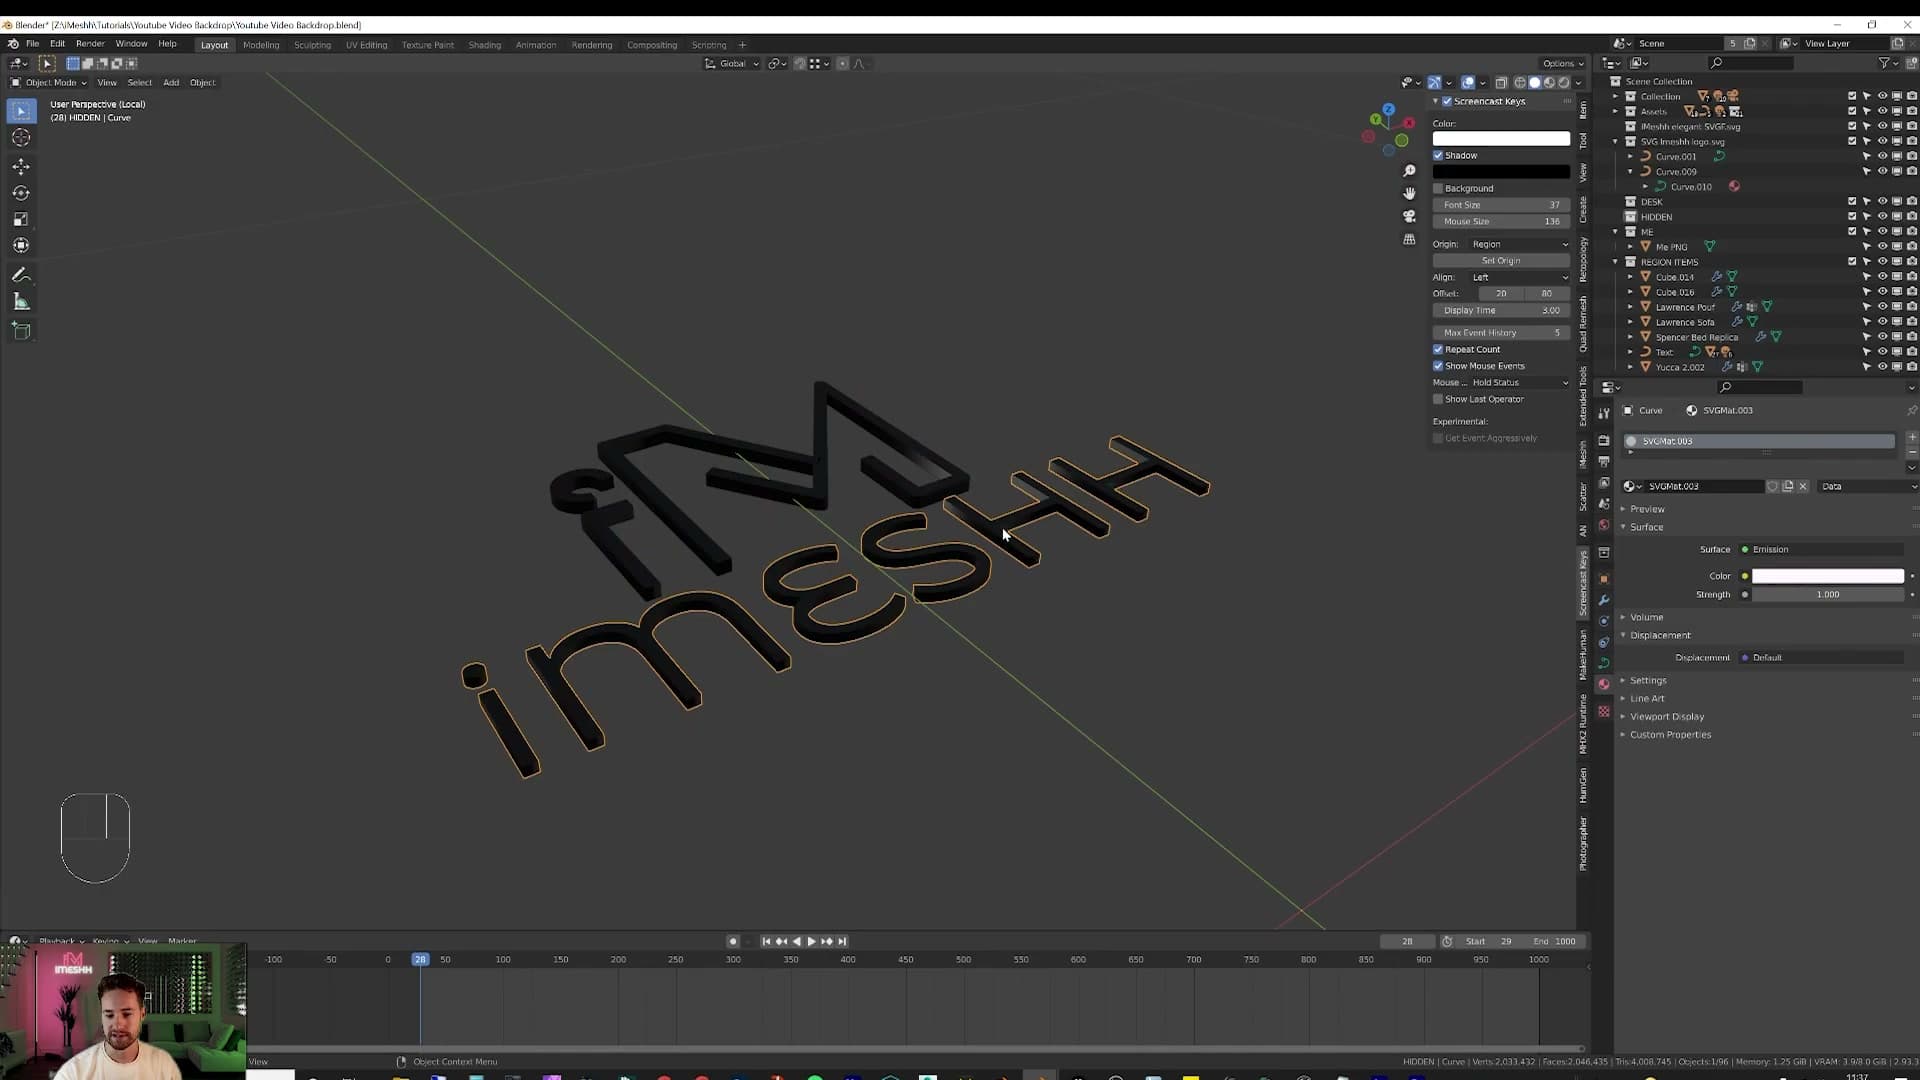Expand the Collection item in the outliner
Viewport: 1920px width, 1080px height.
tap(1615, 97)
